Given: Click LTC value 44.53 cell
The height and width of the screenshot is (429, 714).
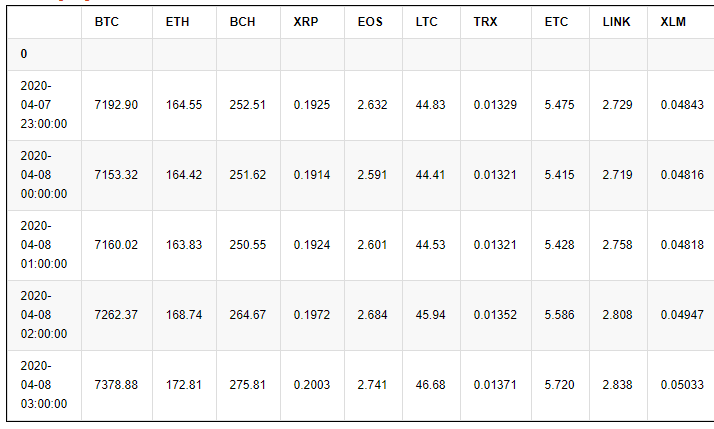Looking at the screenshot, I should click(431, 245).
